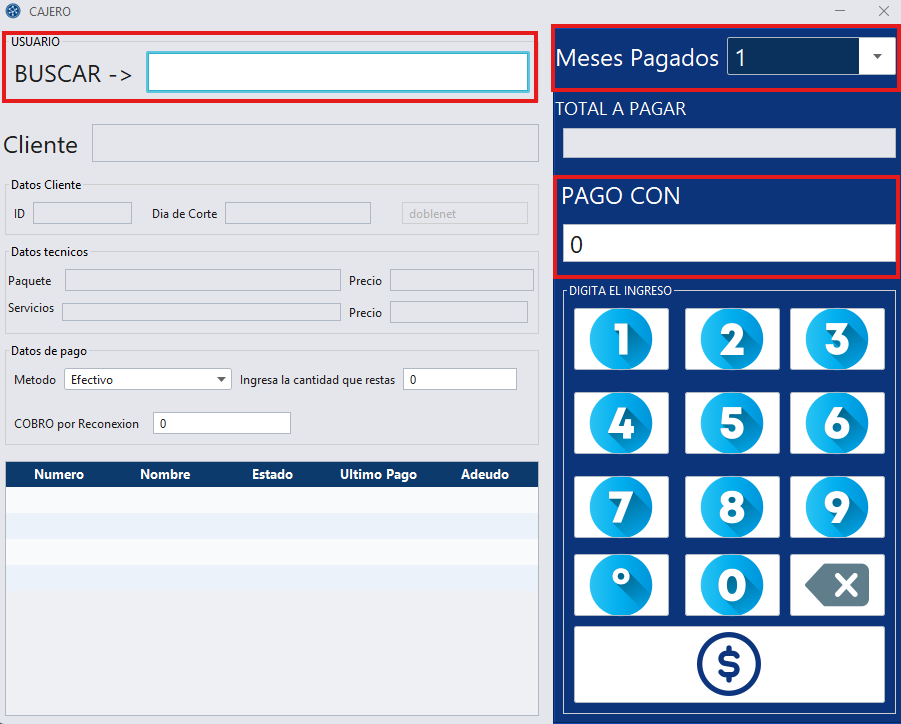Screen dimensions: 901x724
Task: Click the COBRO por Reconexion field
Action: 221,424
